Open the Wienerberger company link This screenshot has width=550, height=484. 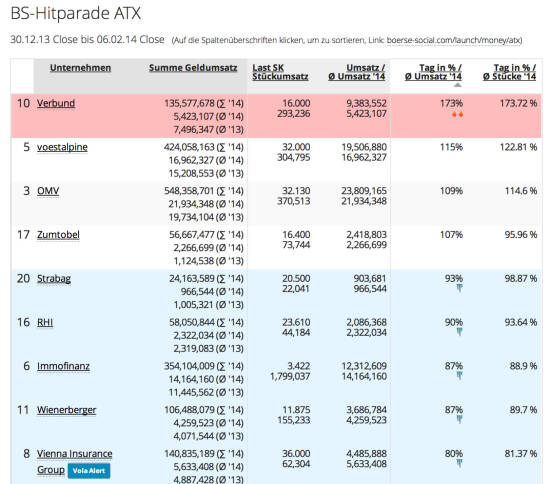(x=66, y=410)
